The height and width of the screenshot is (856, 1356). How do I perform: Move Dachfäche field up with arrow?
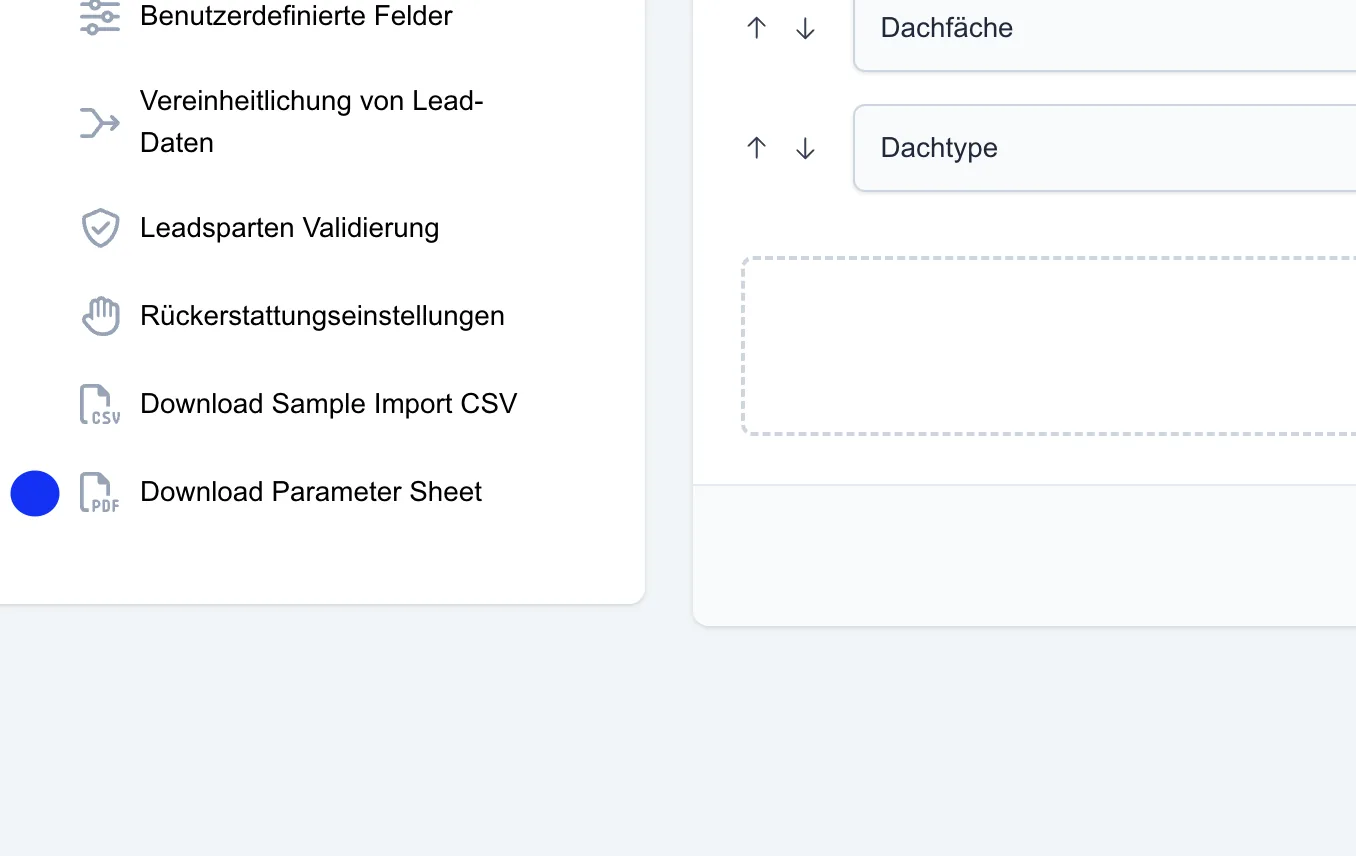tap(756, 28)
